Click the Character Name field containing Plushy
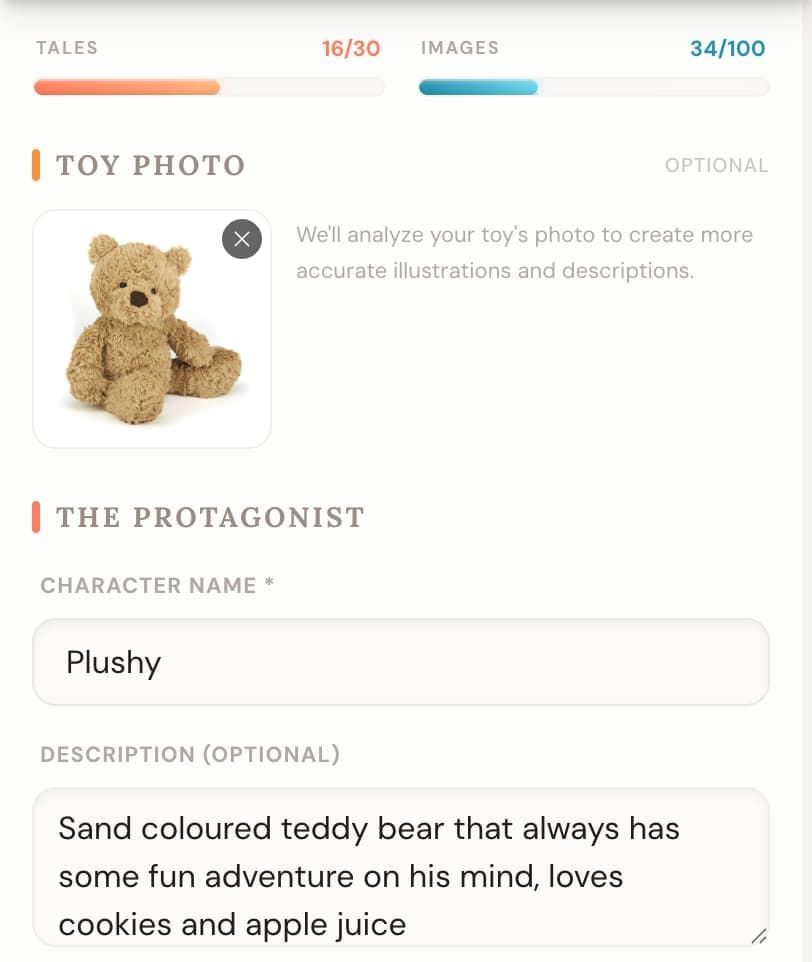The width and height of the screenshot is (812, 962). pos(400,662)
